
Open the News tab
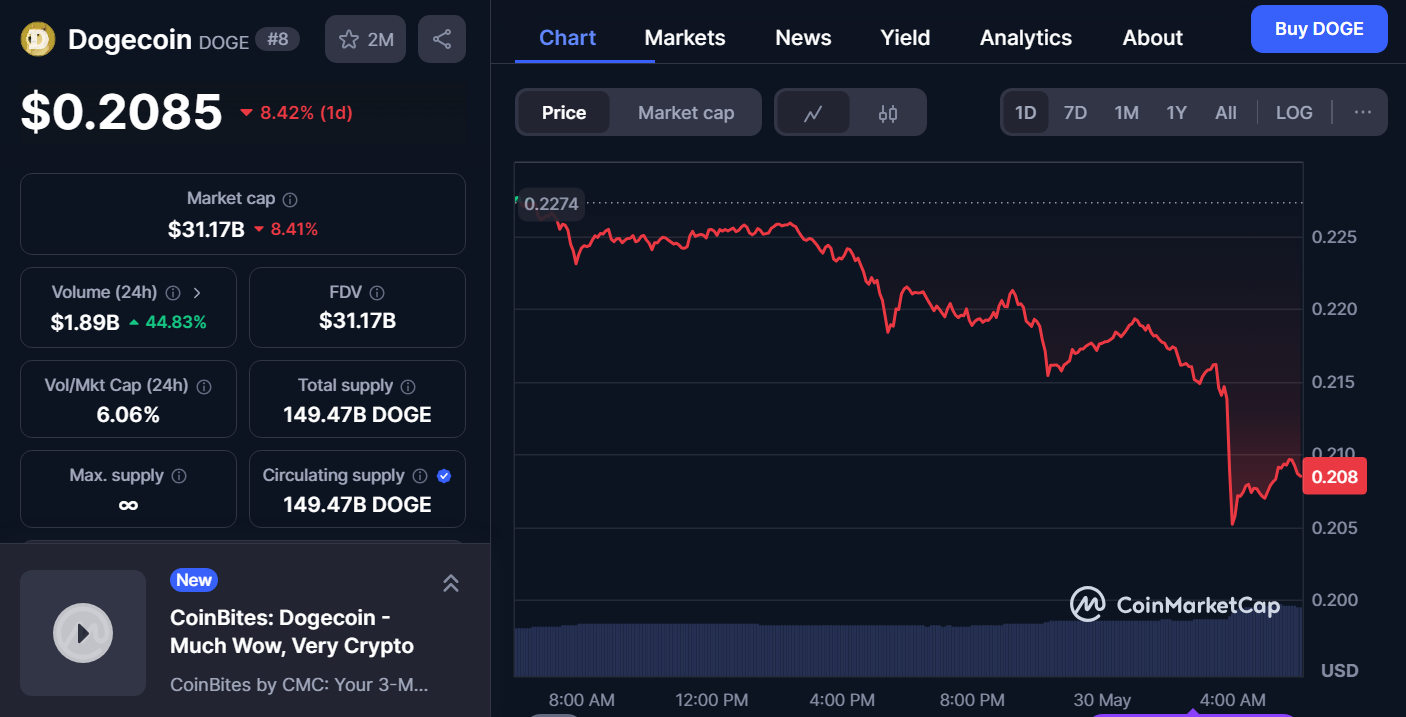(x=803, y=38)
